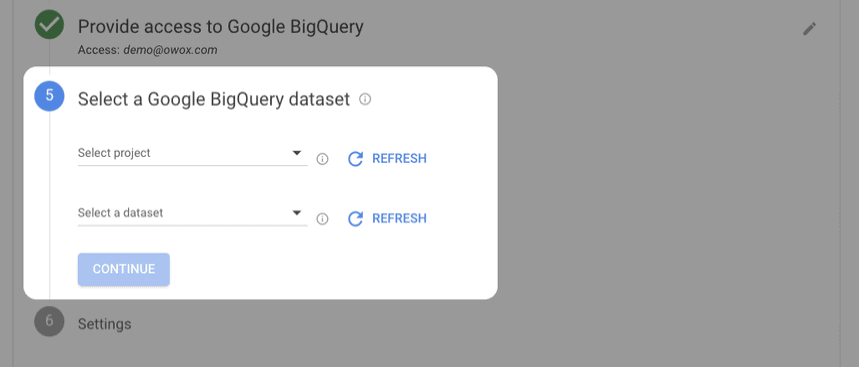Click the info icon next to Select project
The height and width of the screenshot is (367, 859).
[323, 159]
